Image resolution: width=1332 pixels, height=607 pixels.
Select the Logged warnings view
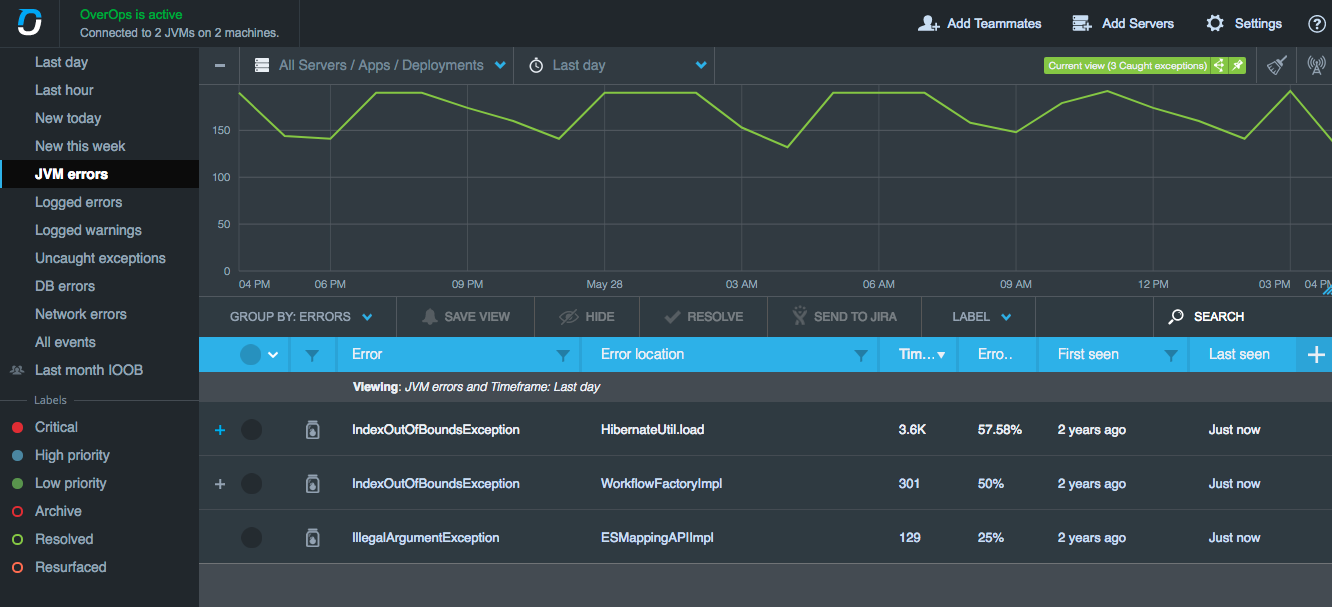point(88,230)
